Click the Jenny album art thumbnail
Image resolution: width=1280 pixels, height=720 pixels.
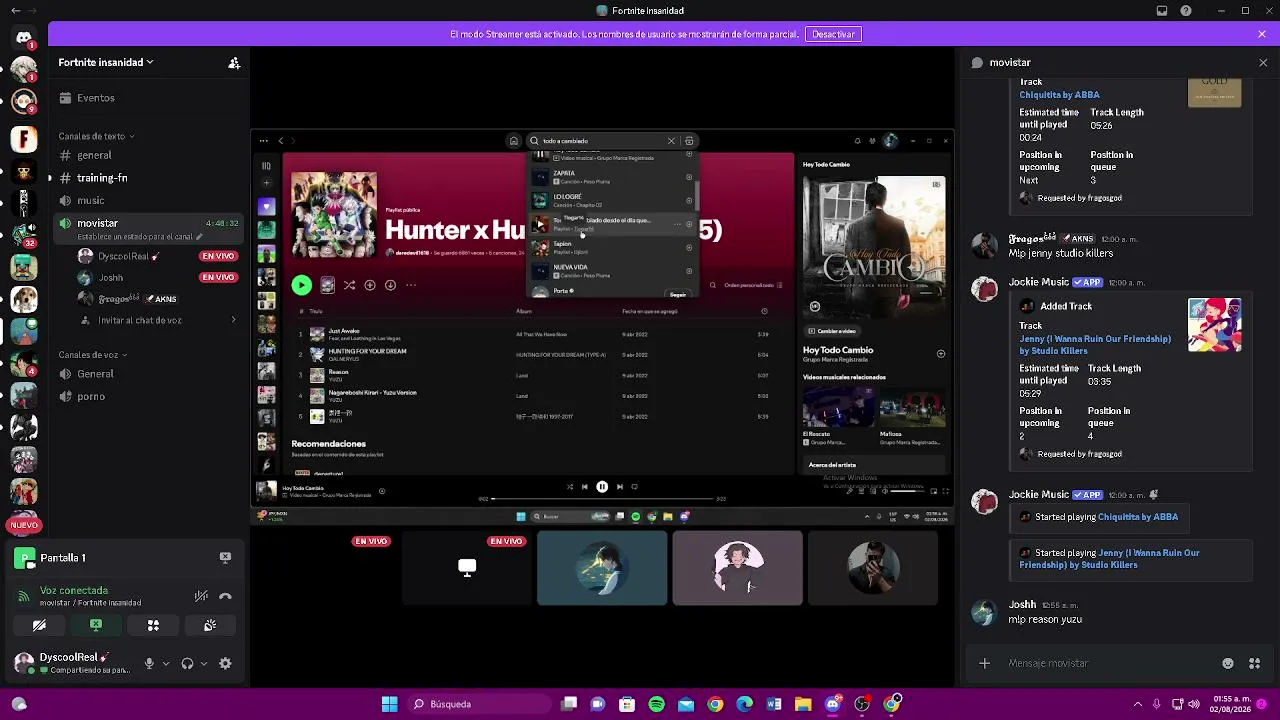click(1215, 325)
